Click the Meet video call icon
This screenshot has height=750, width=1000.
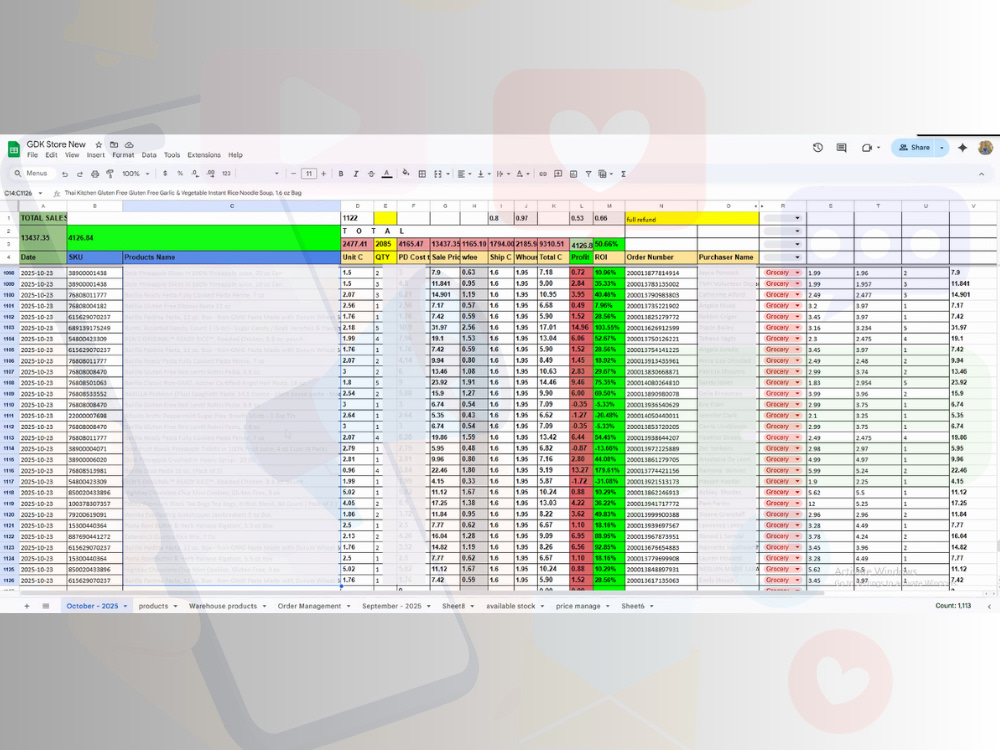pos(869,147)
